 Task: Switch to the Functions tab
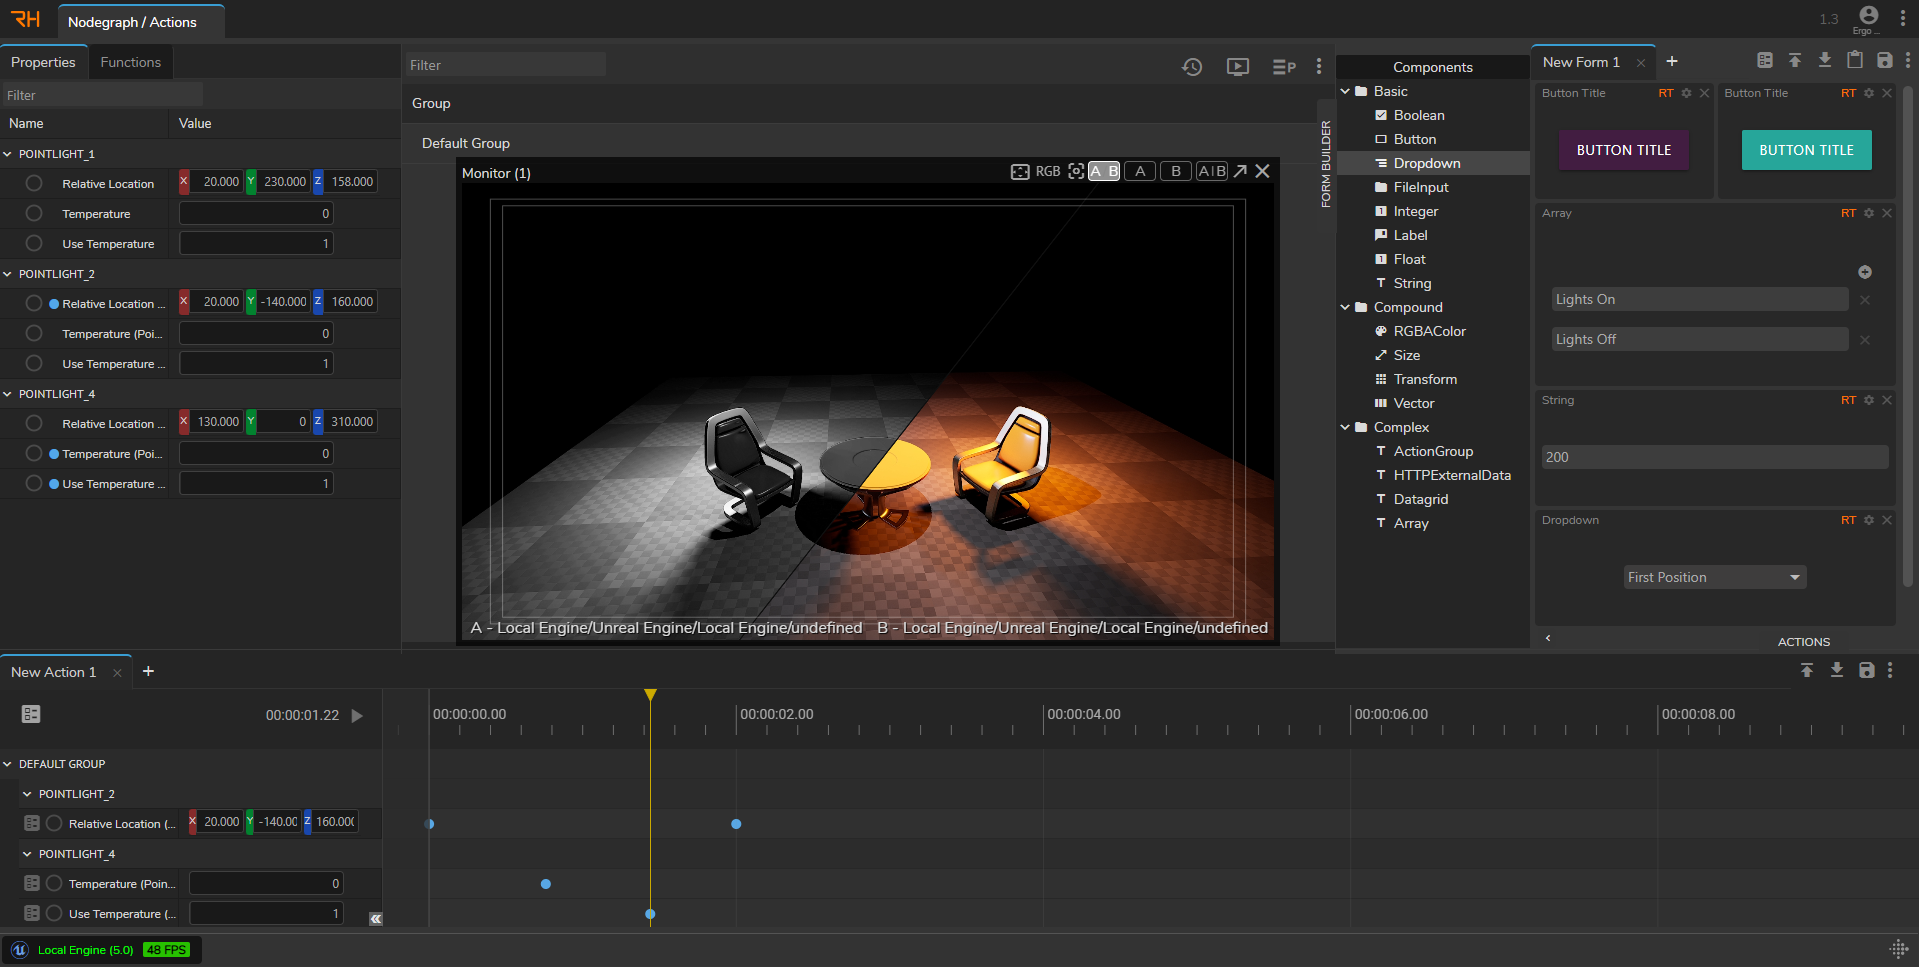130,62
